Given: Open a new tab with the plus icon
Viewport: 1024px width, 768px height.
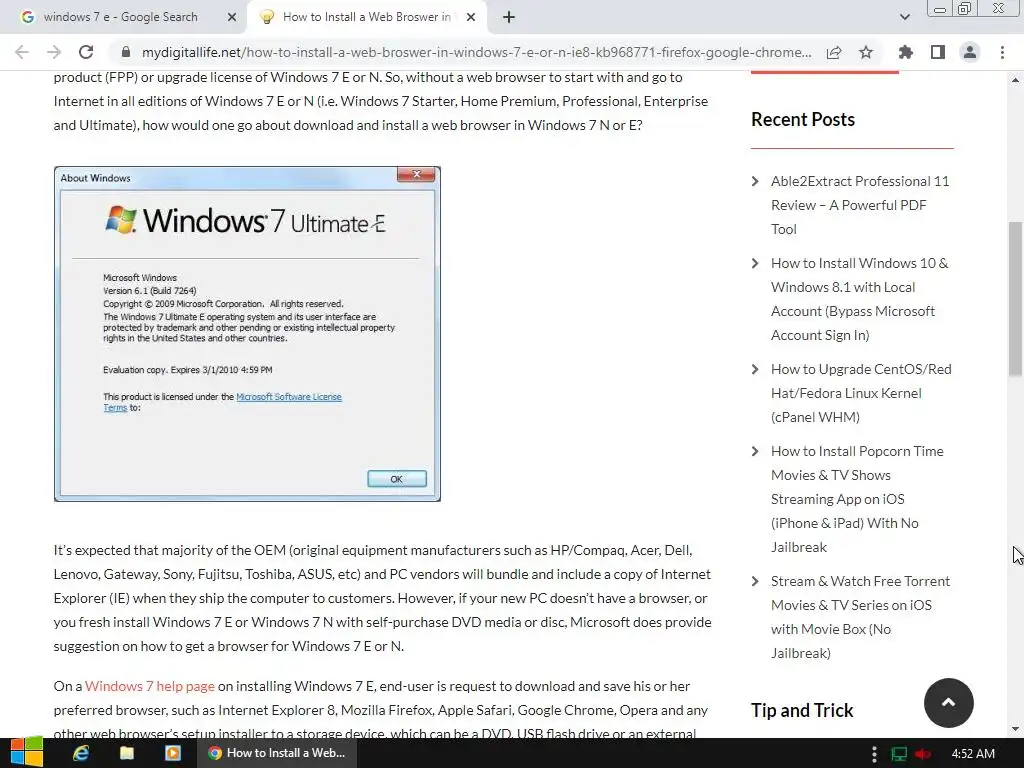Looking at the screenshot, I should (509, 18).
